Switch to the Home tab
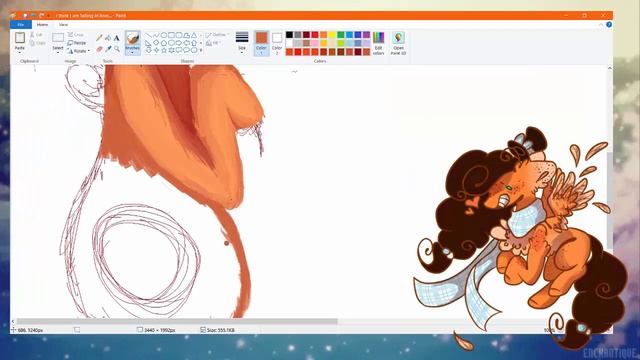Screen dimensions: 640x360 click(42, 25)
